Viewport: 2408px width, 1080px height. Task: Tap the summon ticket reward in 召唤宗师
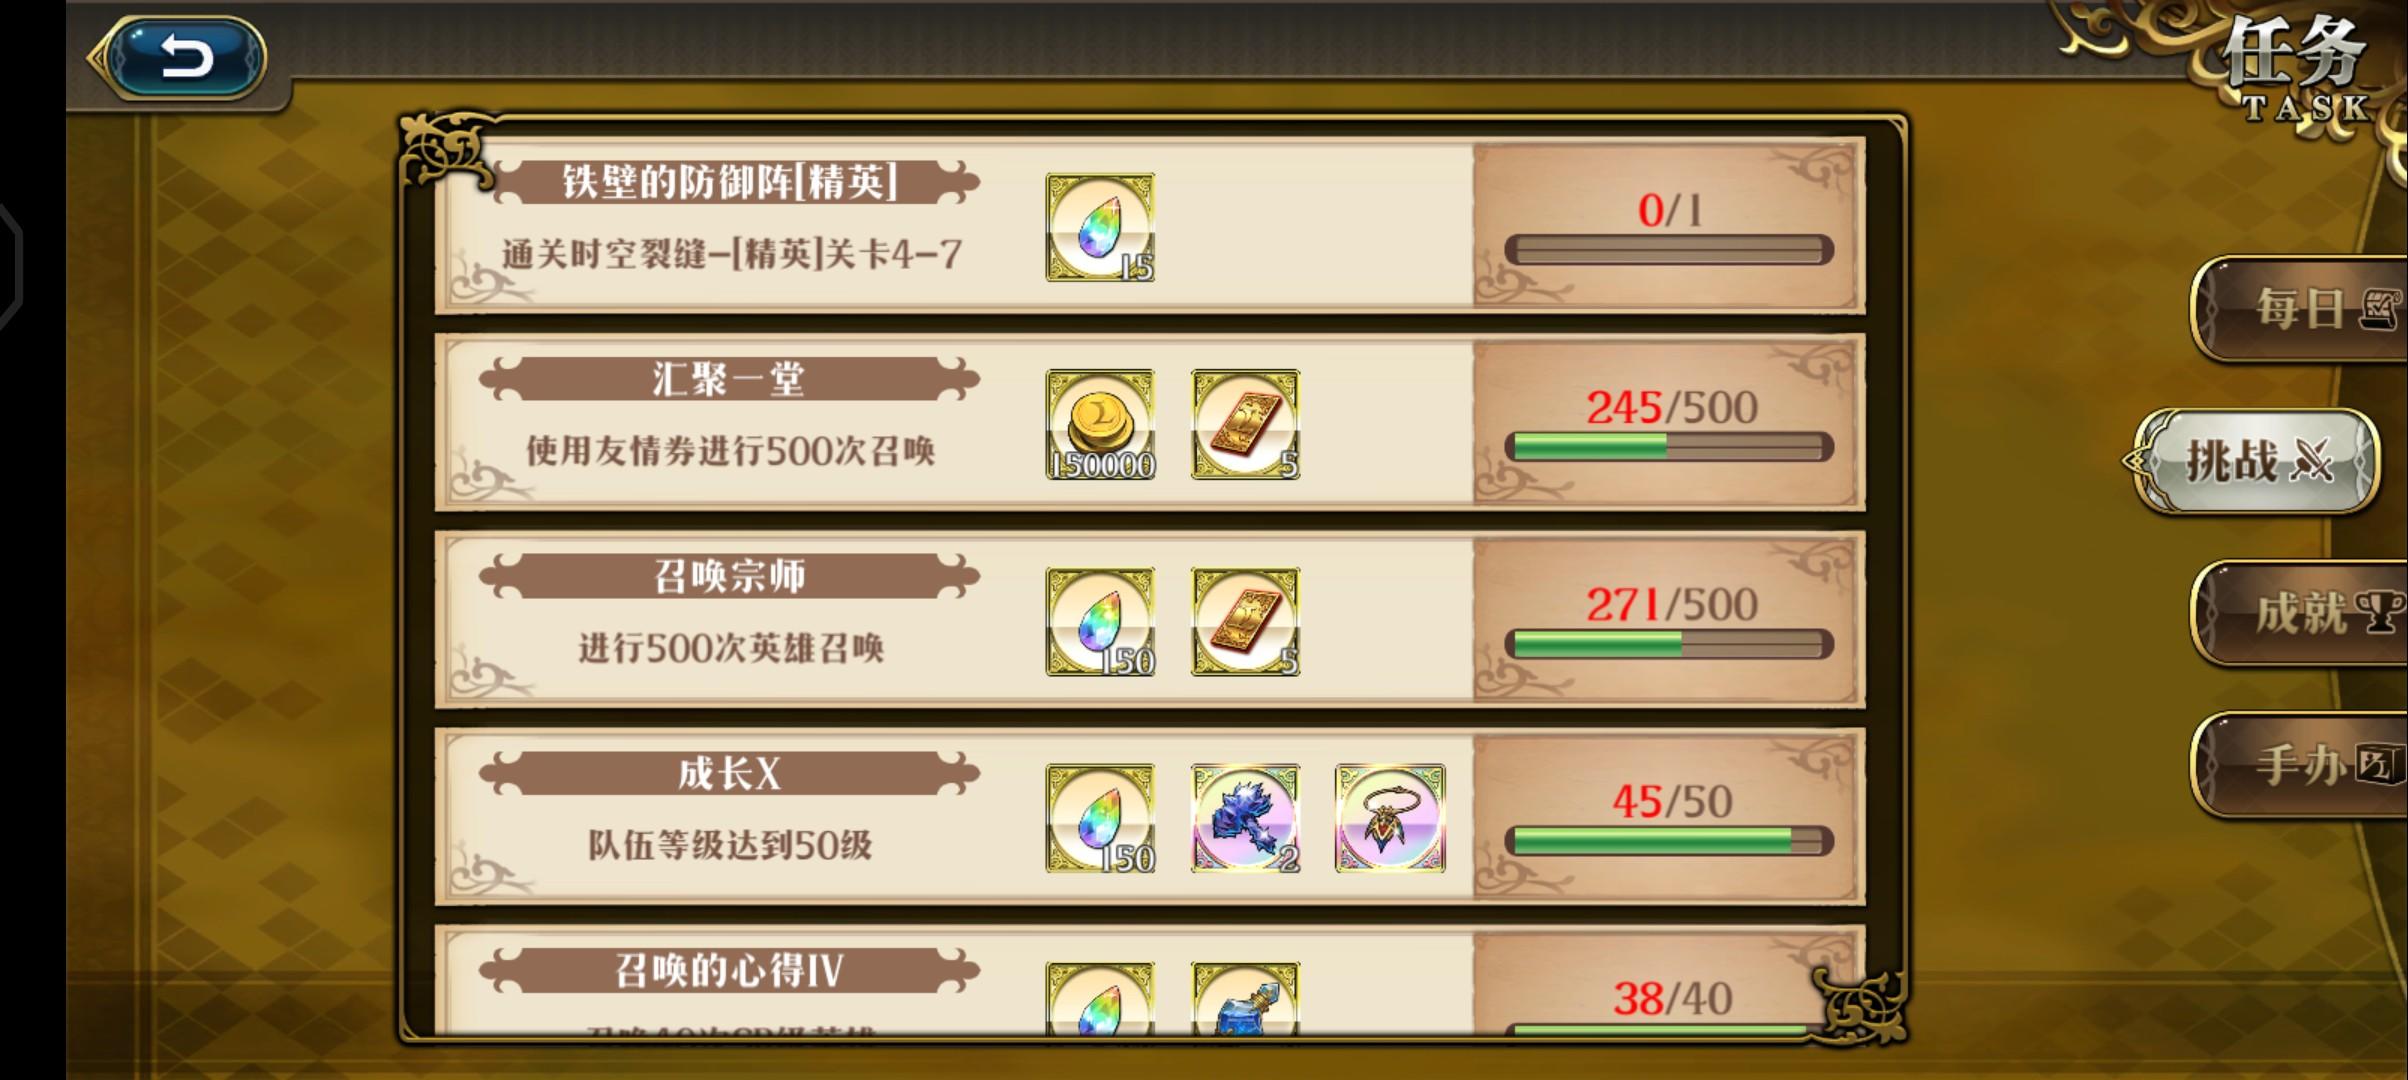click(x=1245, y=621)
